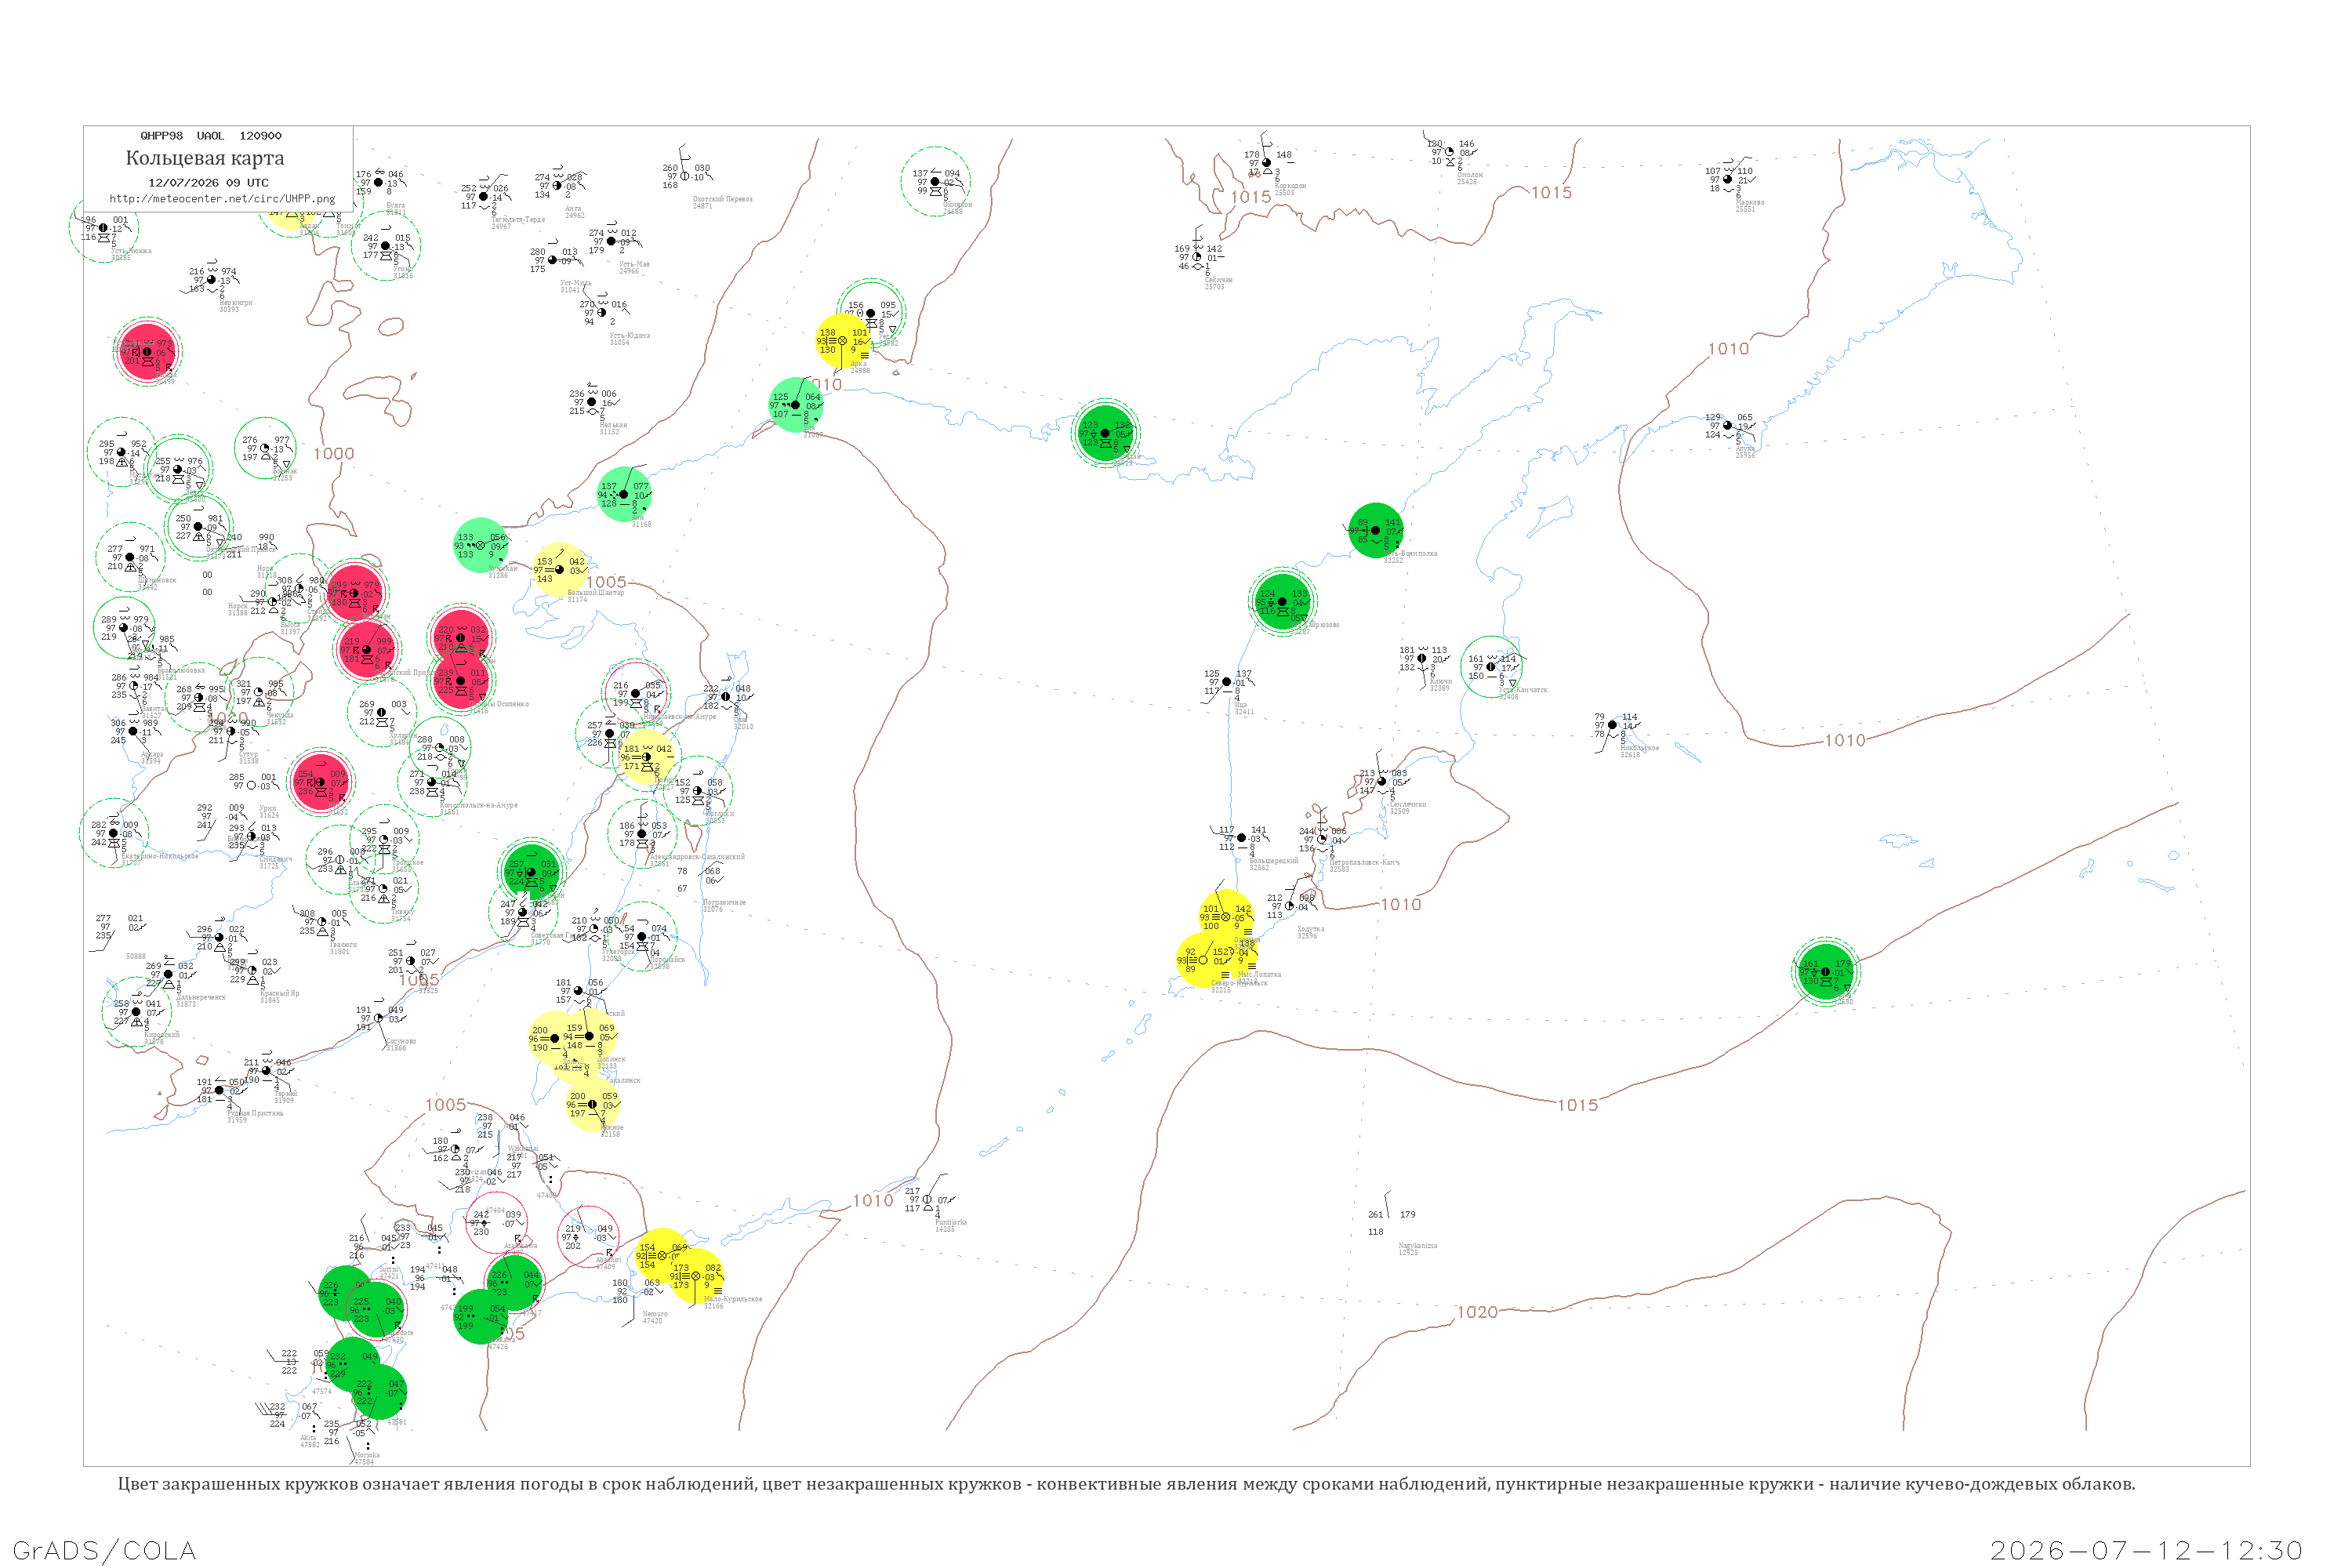
Task: Select the Нерюнгри station weather symbol
Action: click(211, 280)
